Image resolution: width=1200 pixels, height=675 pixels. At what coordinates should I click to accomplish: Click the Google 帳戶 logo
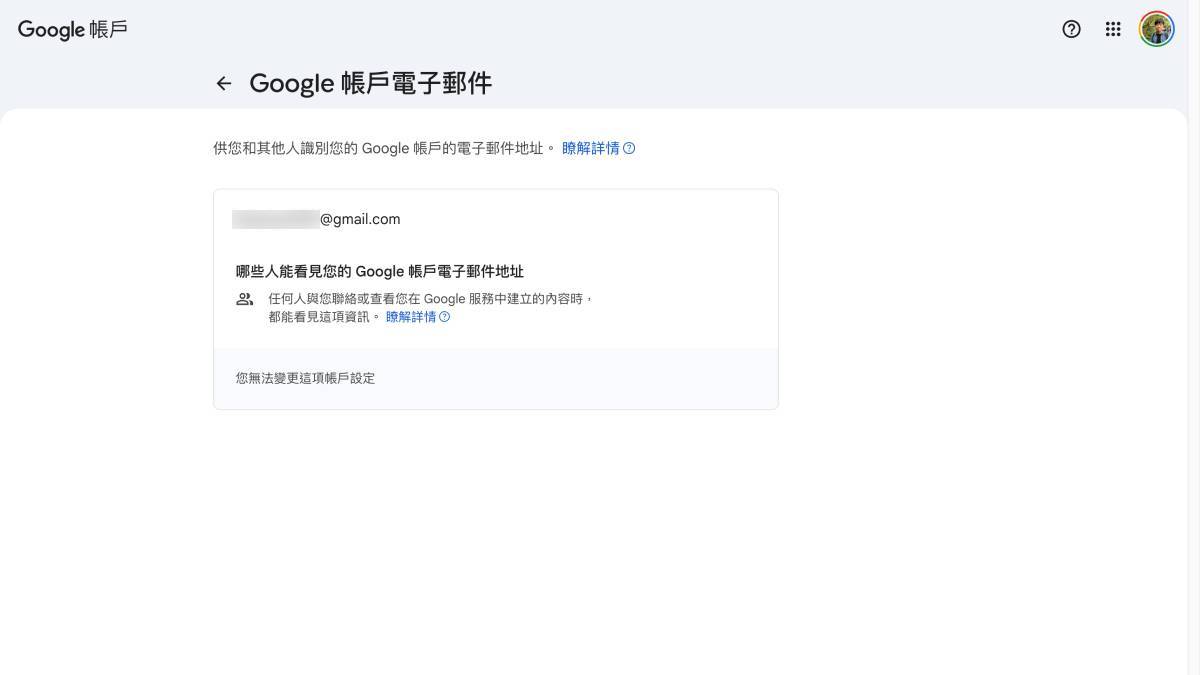pyautogui.click(x=73, y=29)
